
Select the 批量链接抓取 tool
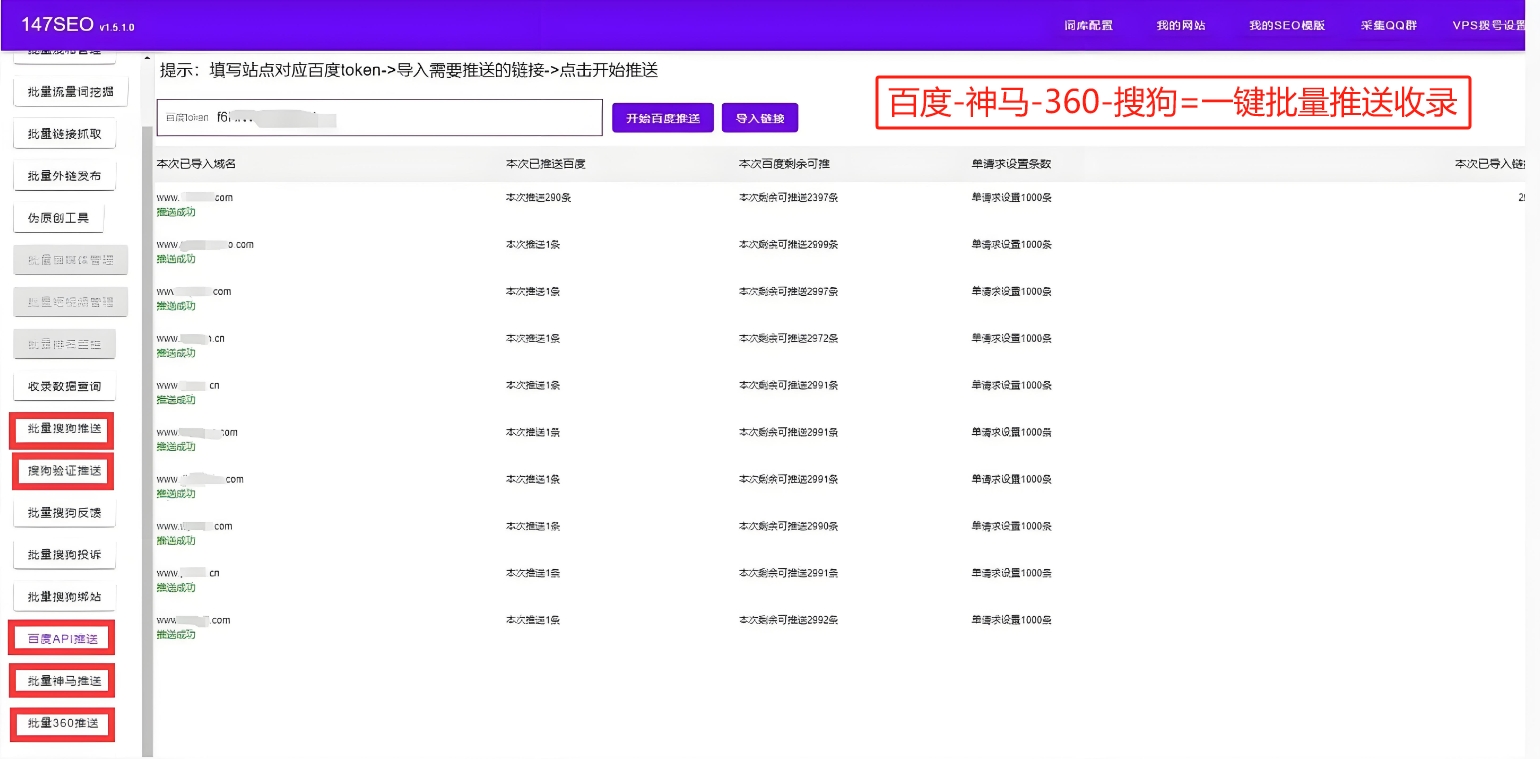tap(62, 132)
